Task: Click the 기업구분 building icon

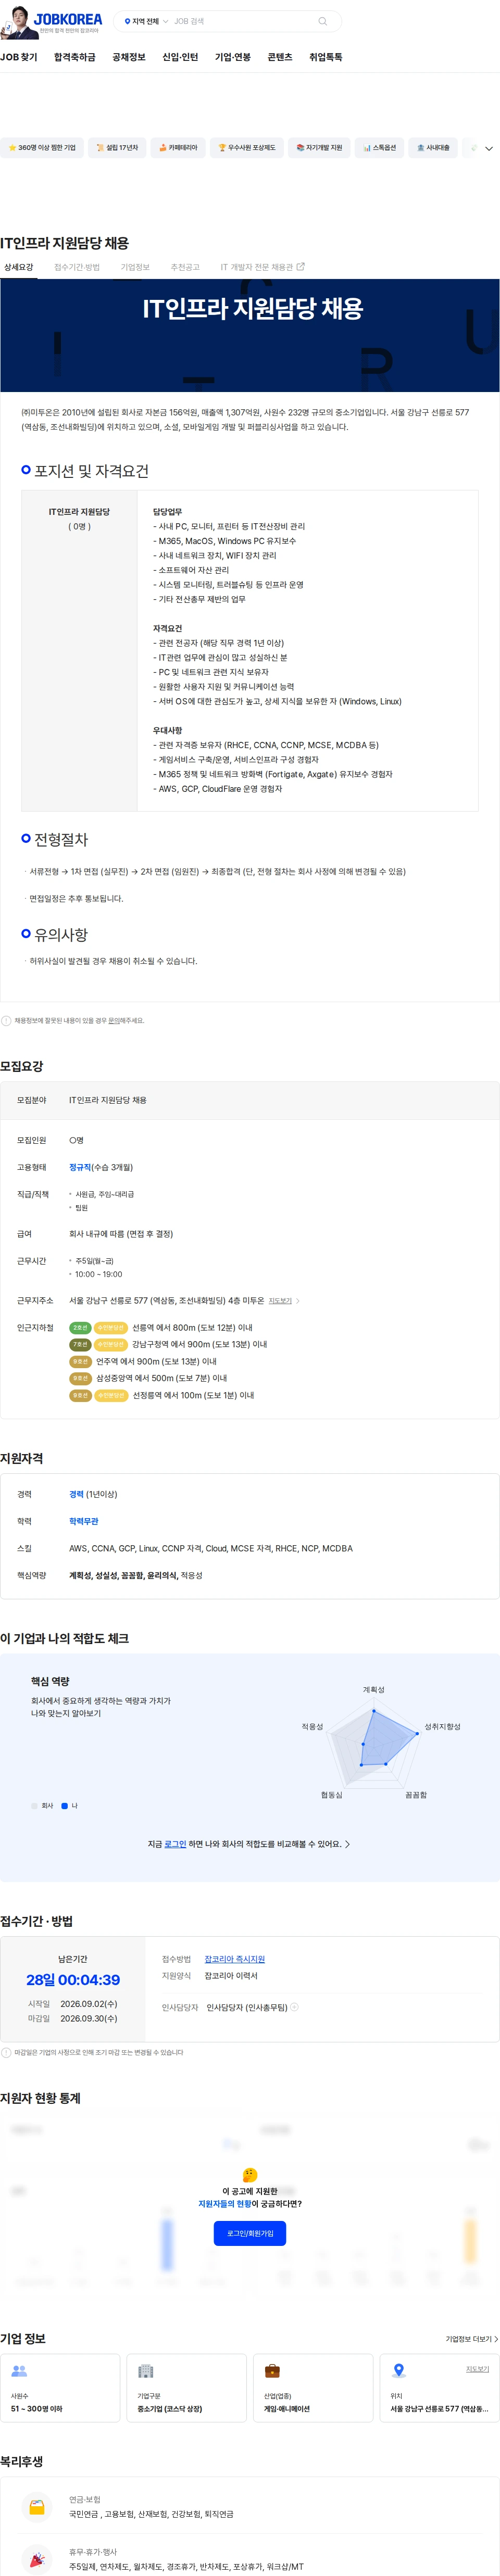Action: point(146,2371)
